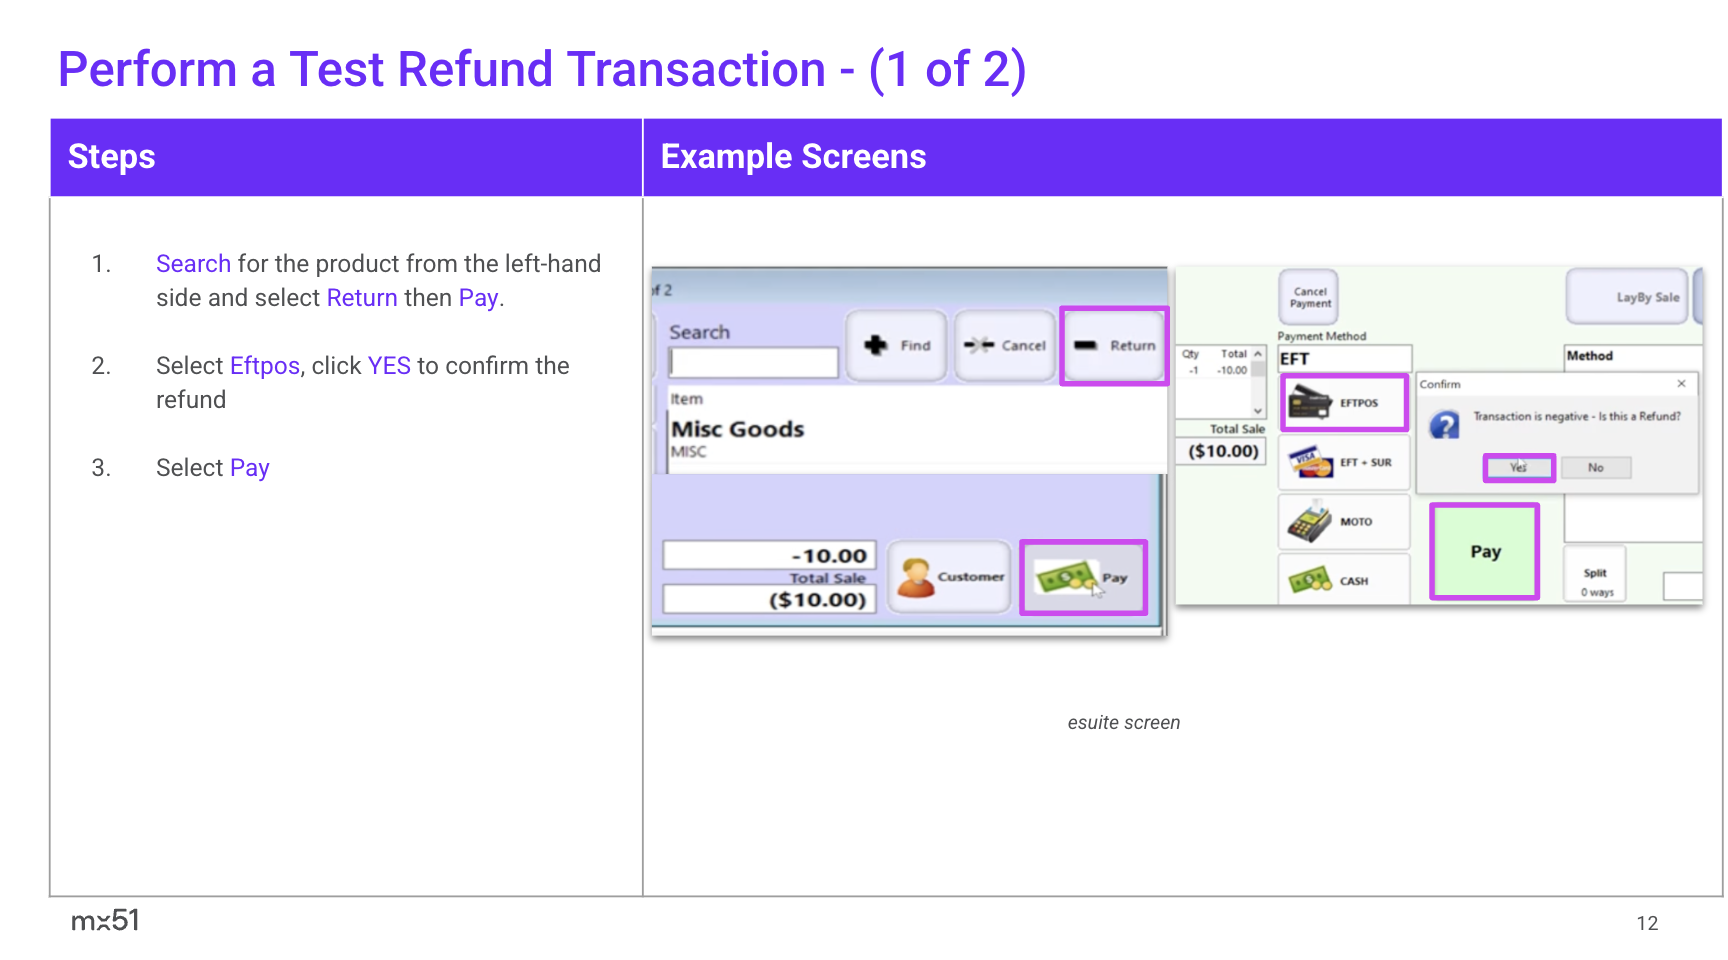Choose EFTPOS payment method
Image resolution: width=1728 pixels, height=960 pixels.
click(1343, 402)
